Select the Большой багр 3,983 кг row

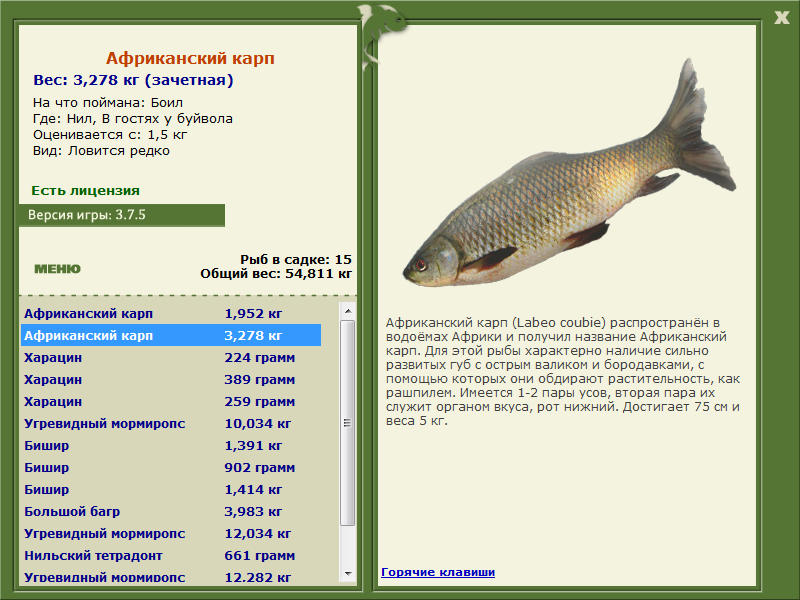pyautogui.click(x=171, y=511)
